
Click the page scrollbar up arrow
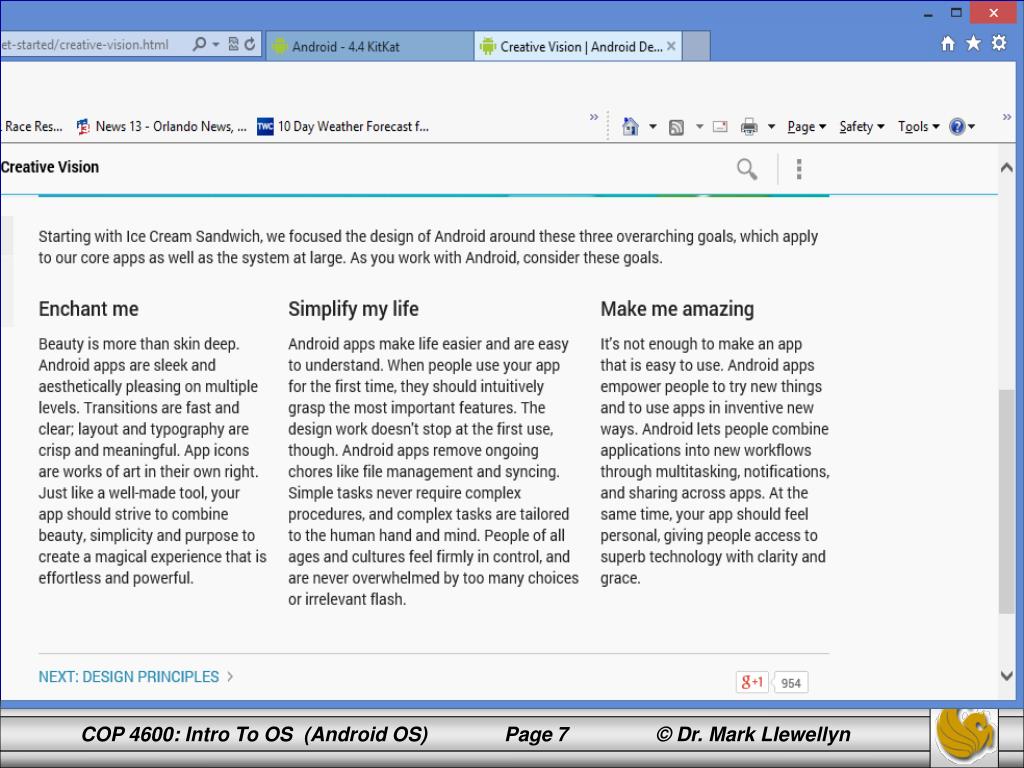[1007, 167]
